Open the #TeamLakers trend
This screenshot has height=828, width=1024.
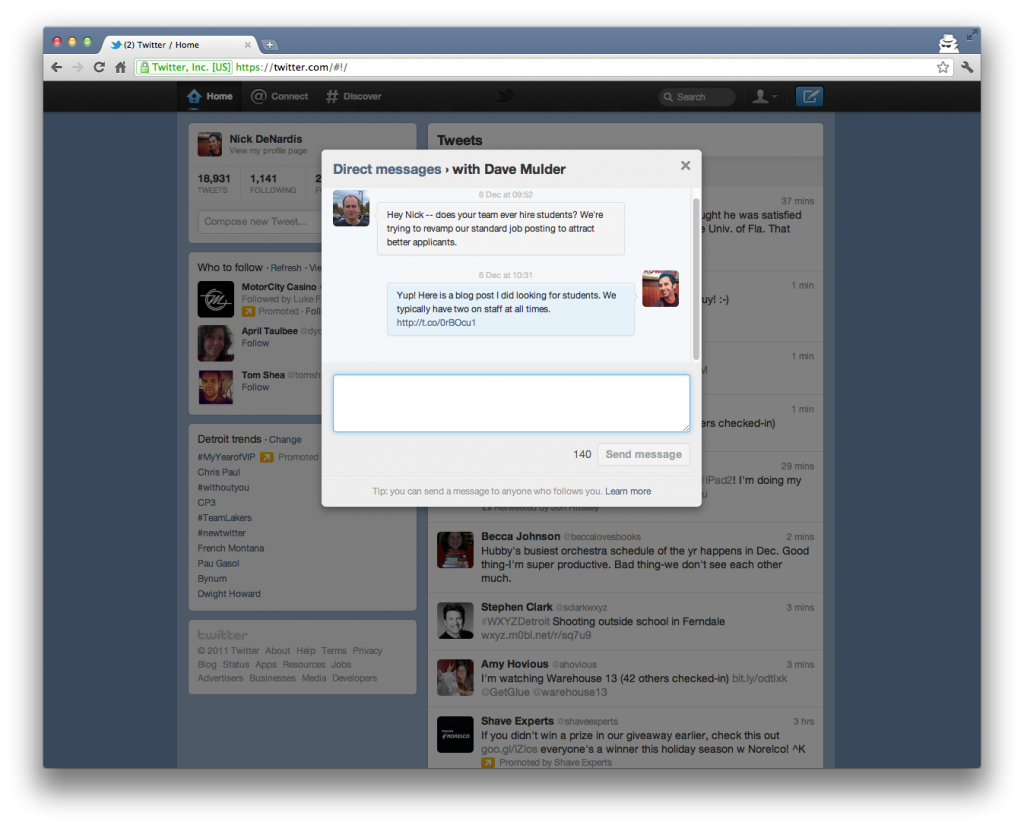[225, 518]
